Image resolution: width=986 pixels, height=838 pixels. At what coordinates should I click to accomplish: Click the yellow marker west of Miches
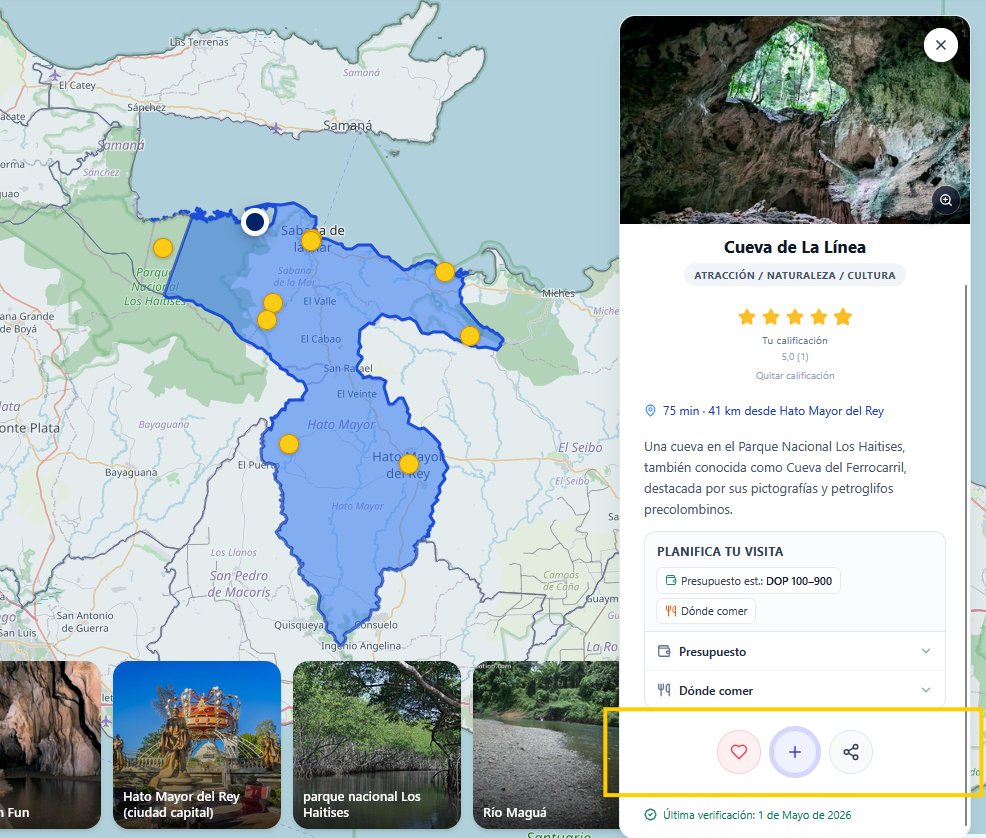445,272
